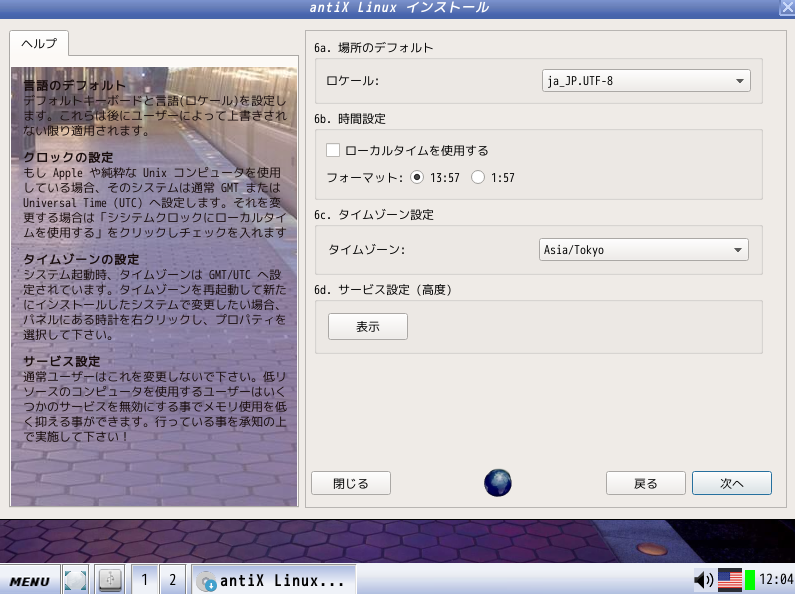The image size is (795, 594).
Task: Click the フォーマット: label
Action: coord(365,178)
